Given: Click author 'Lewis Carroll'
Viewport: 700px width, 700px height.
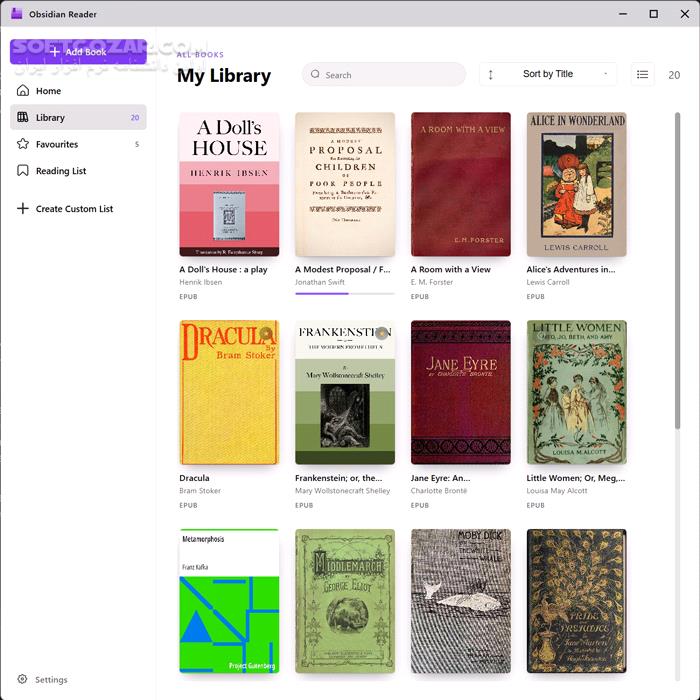Looking at the screenshot, I should tap(548, 282).
